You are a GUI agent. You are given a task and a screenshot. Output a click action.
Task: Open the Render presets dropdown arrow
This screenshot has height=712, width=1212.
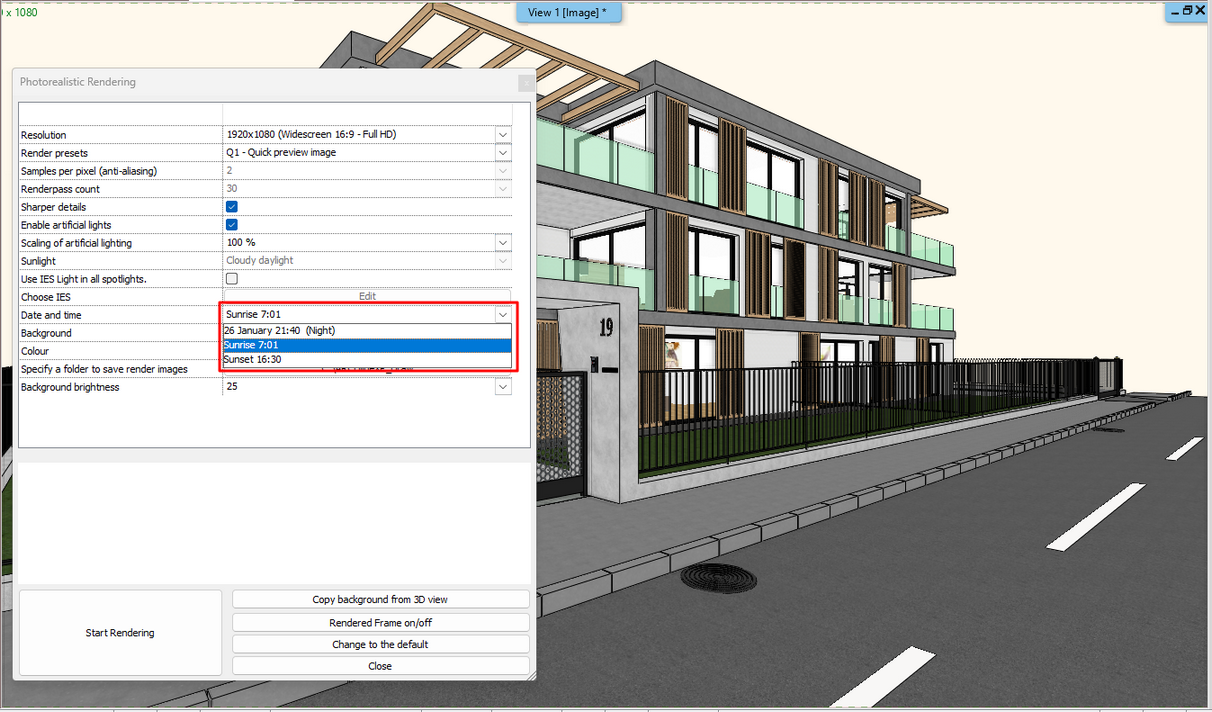(x=503, y=153)
